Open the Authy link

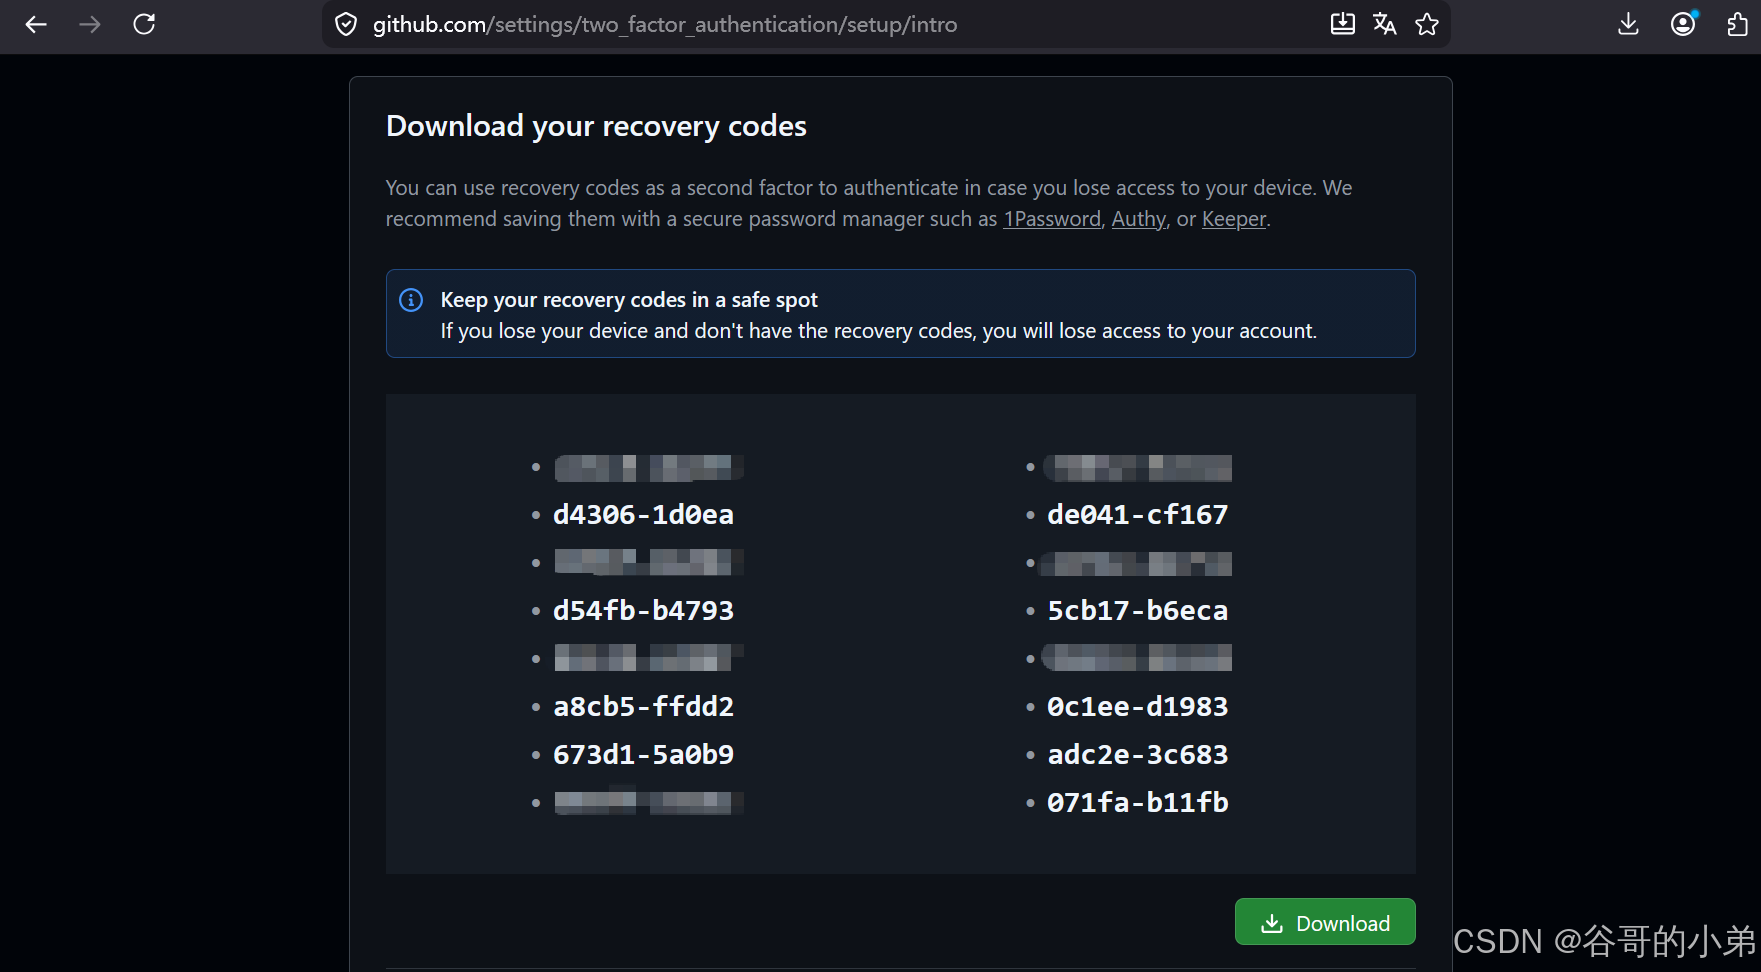pyautogui.click(x=1139, y=219)
